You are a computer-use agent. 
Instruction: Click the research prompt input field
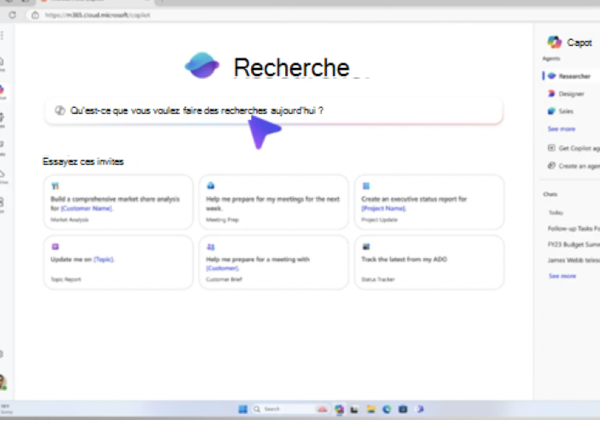coord(274,111)
